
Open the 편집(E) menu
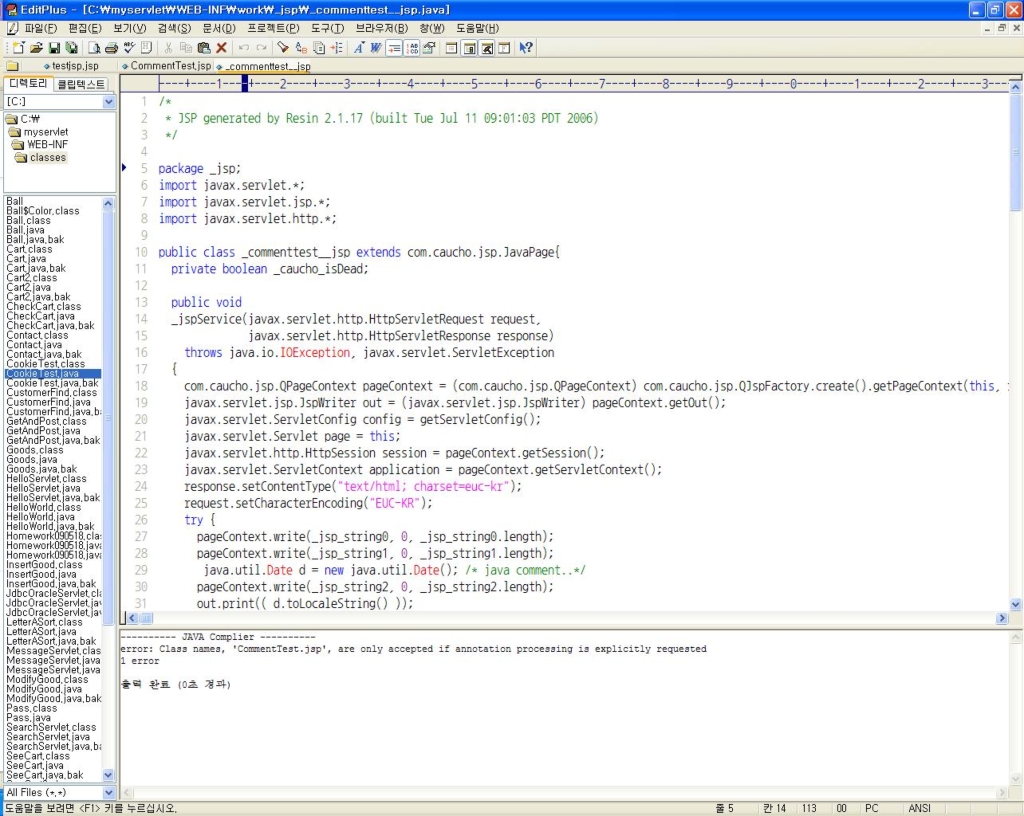(x=85, y=29)
